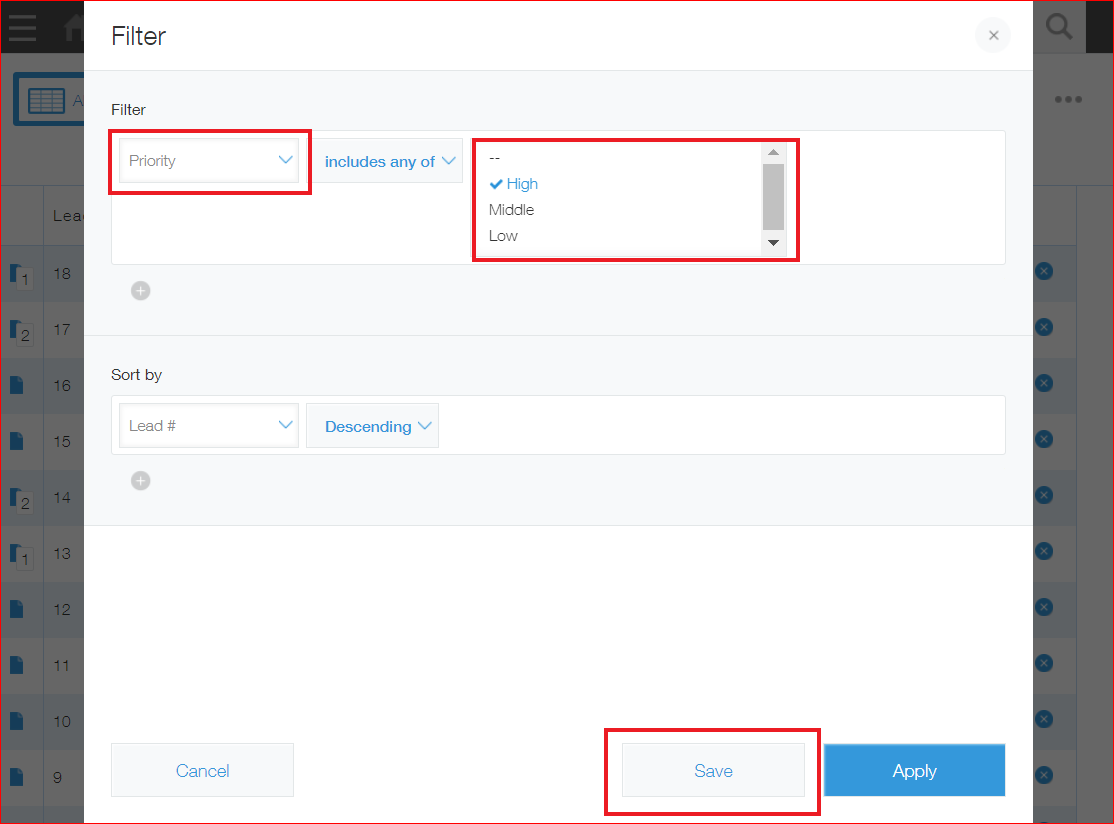Open record details icon for lead 16

[17, 385]
